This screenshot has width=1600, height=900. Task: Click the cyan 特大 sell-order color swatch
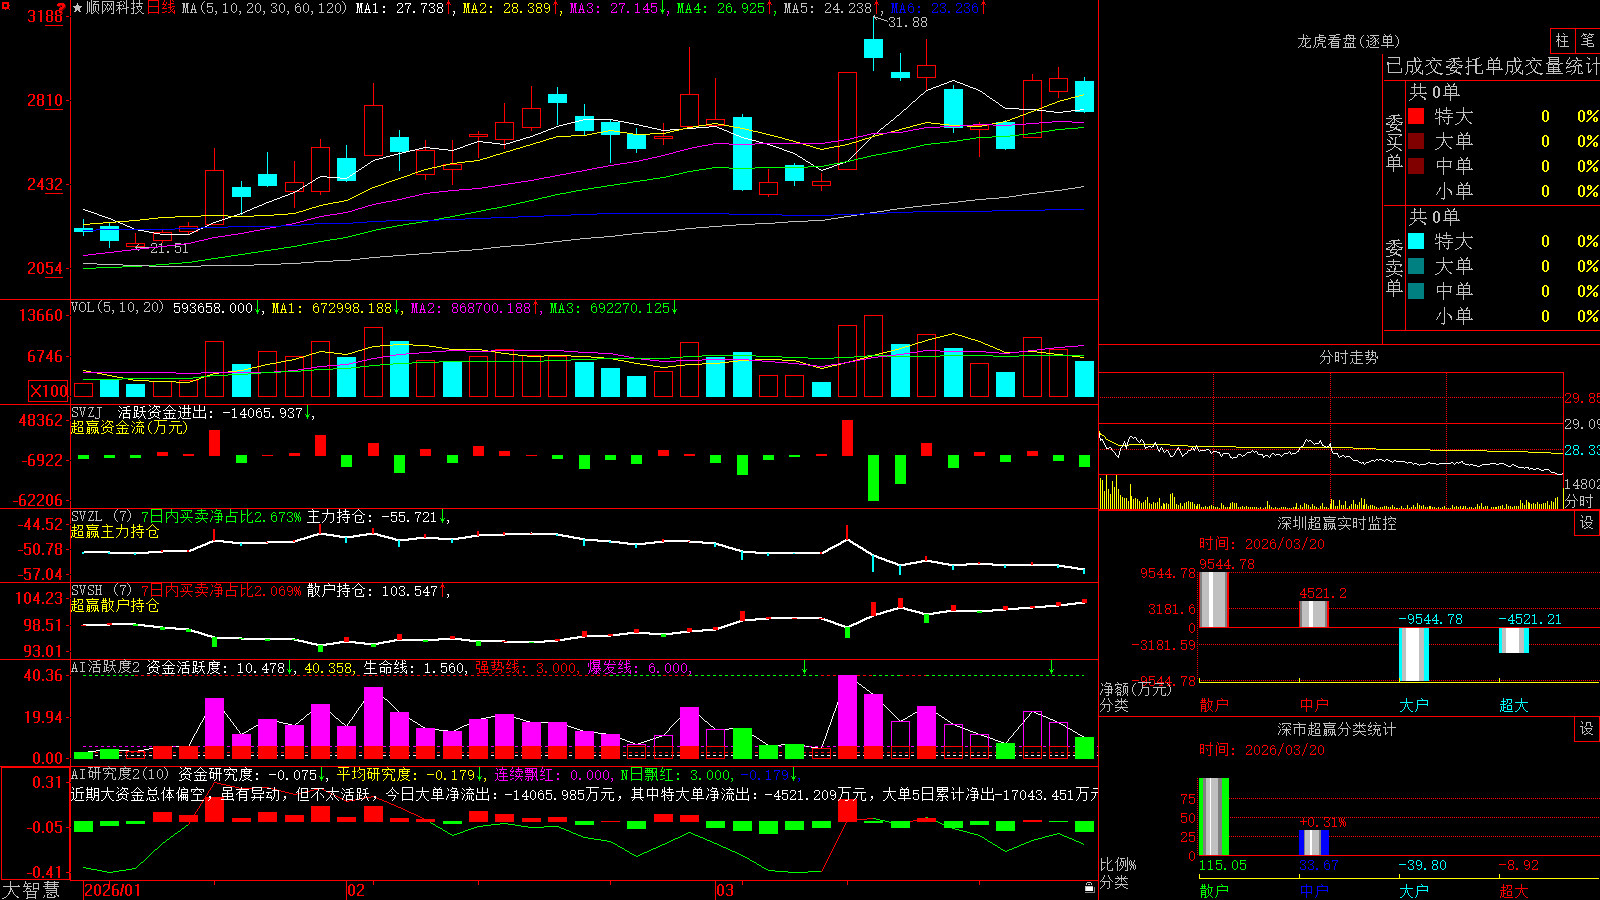pos(1416,241)
